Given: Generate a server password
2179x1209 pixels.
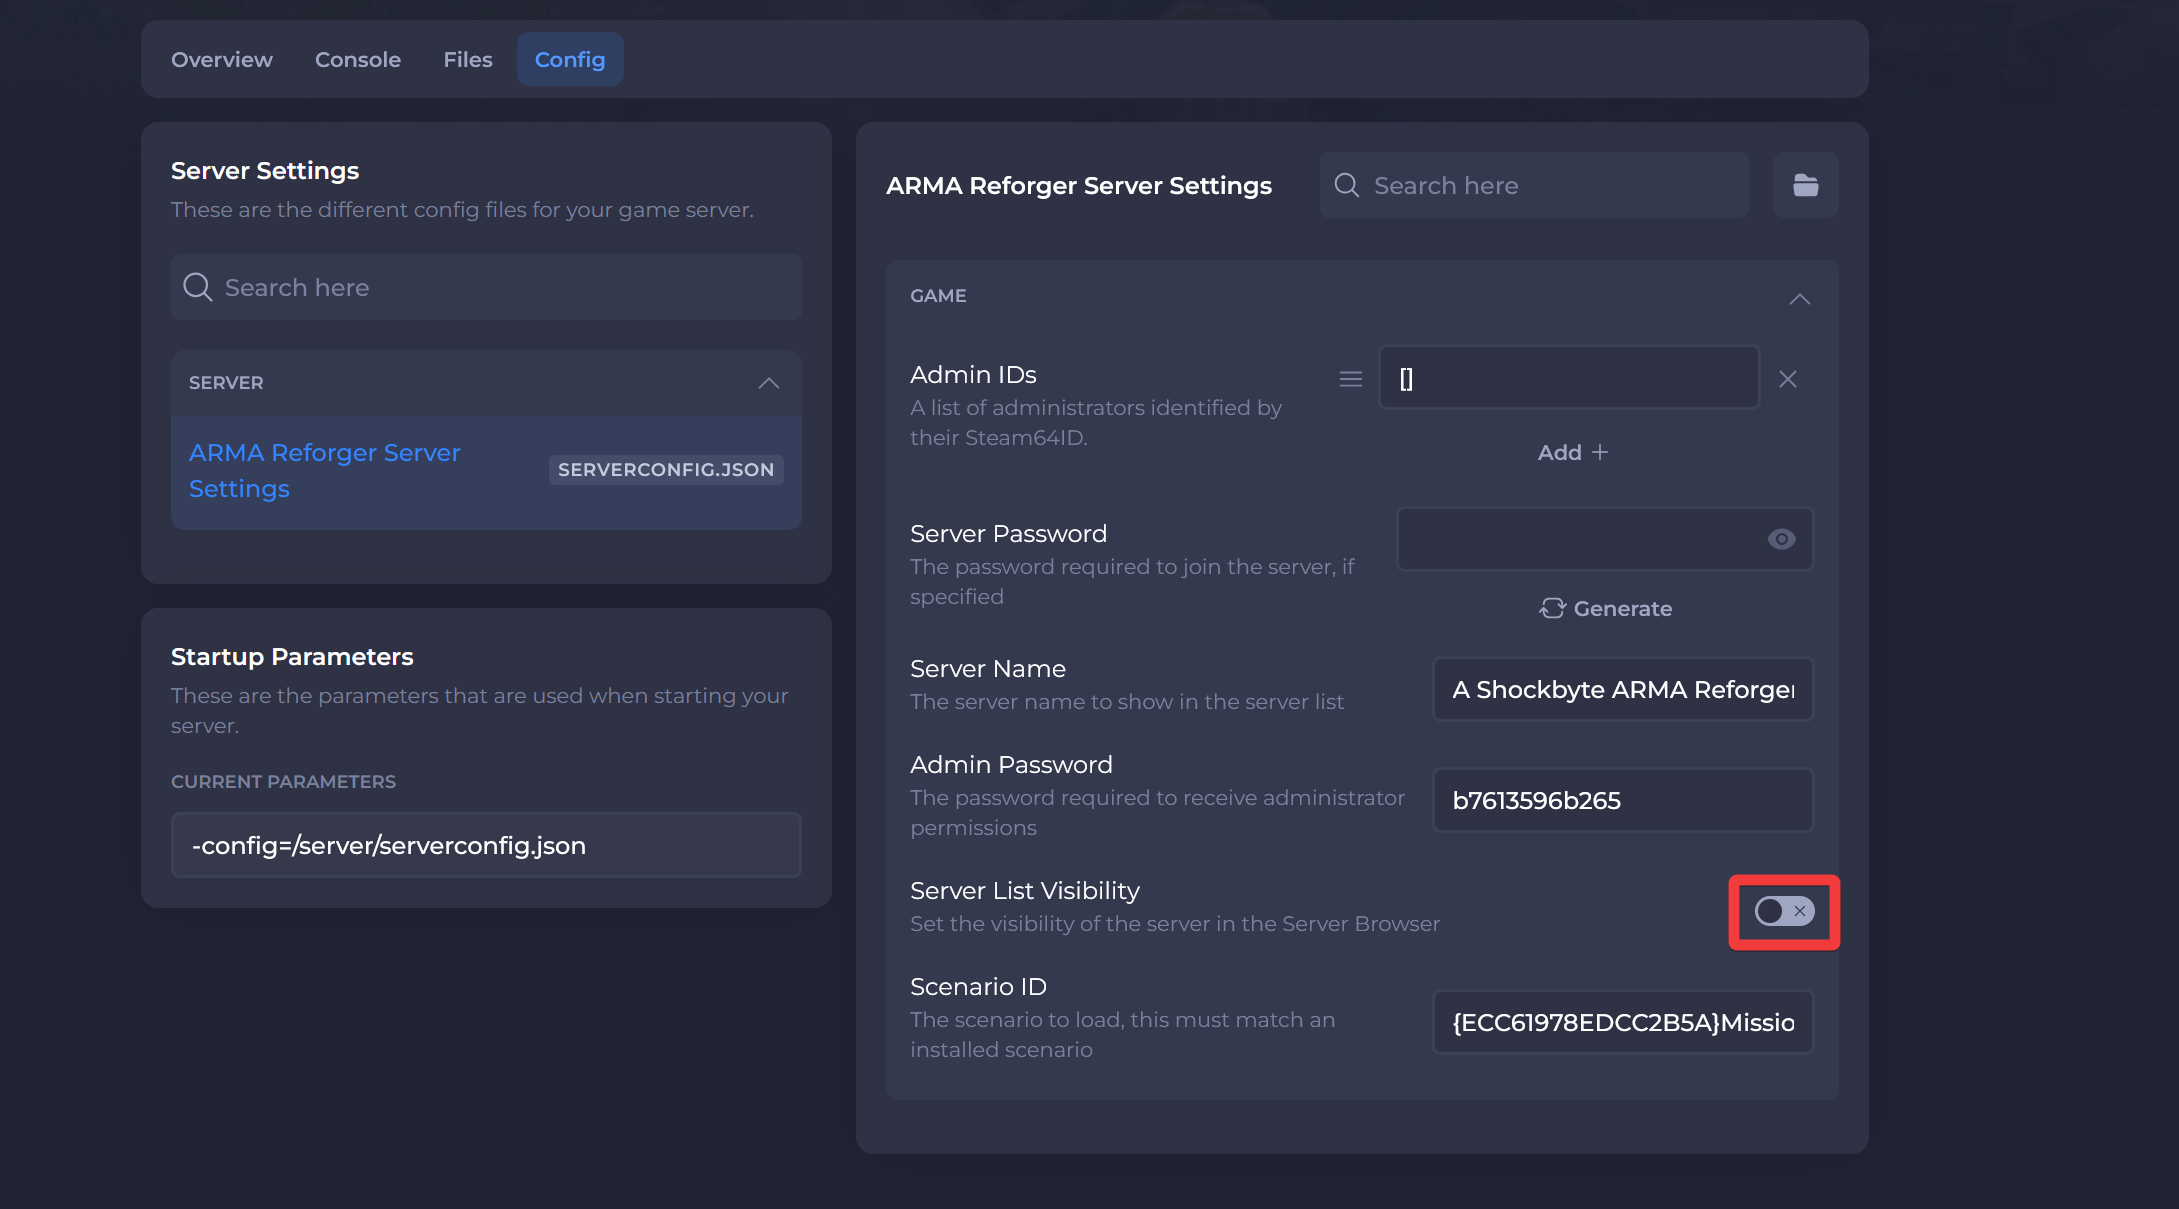Looking at the screenshot, I should pos(1605,608).
